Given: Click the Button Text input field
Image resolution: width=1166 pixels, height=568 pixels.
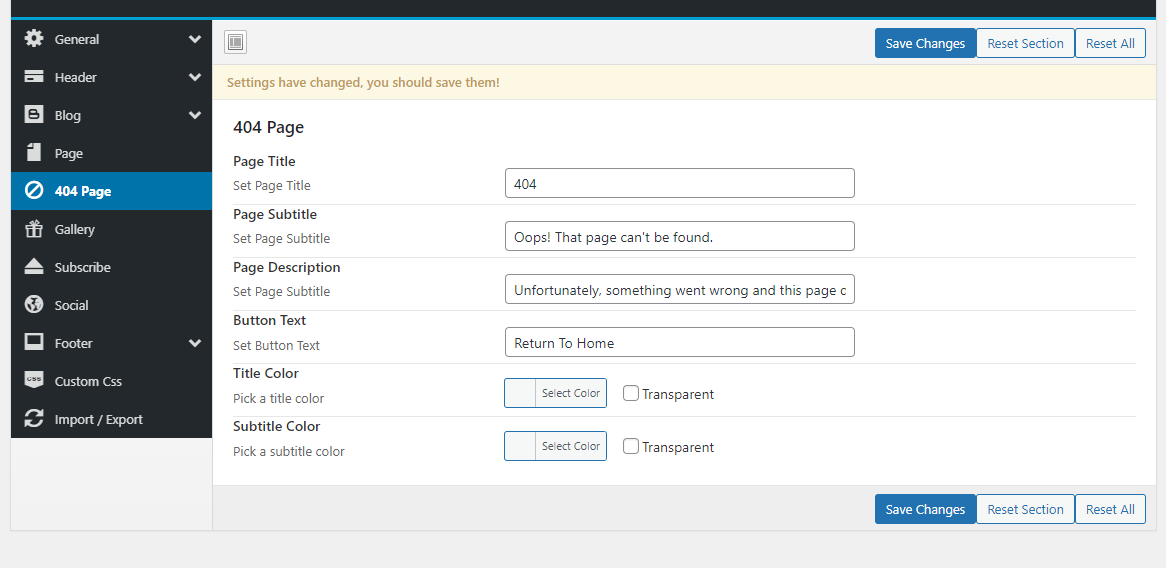Looking at the screenshot, I should pos(680,342).
